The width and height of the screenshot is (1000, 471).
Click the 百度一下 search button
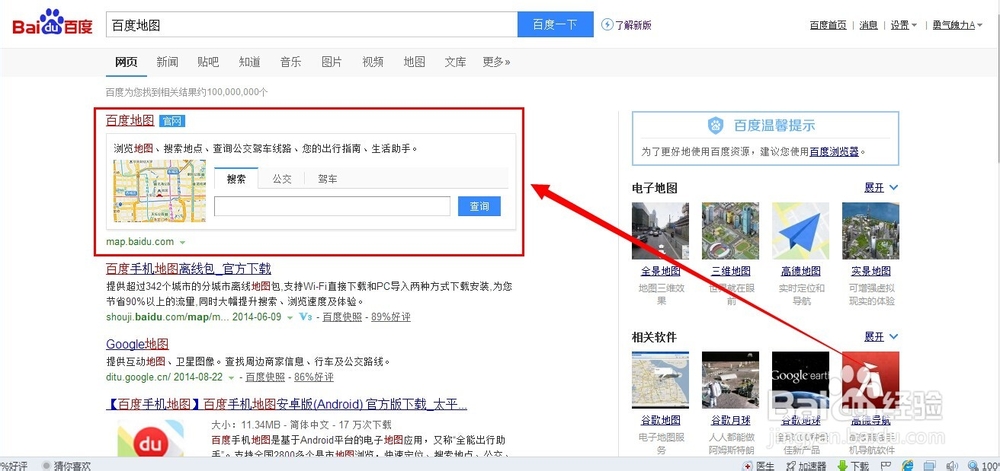pyautogui.click(x=555, y=25)
